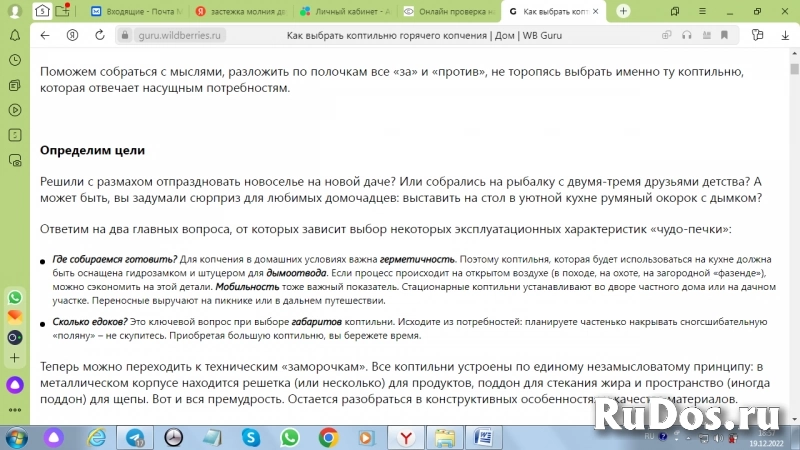Open Telegram from the taskbar
Image resolution: width=800 pixels, height=450 pixels.
[135, 438]
